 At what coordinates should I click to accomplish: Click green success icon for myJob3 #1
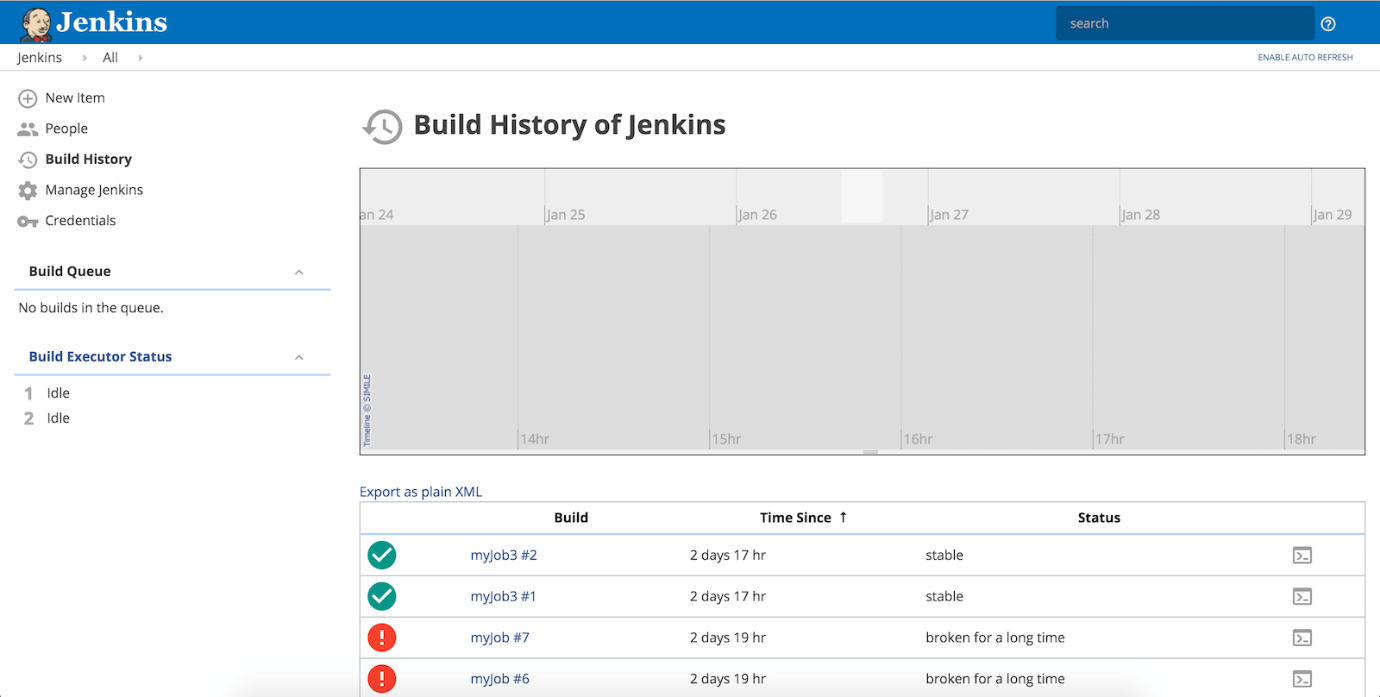[382, 596]
